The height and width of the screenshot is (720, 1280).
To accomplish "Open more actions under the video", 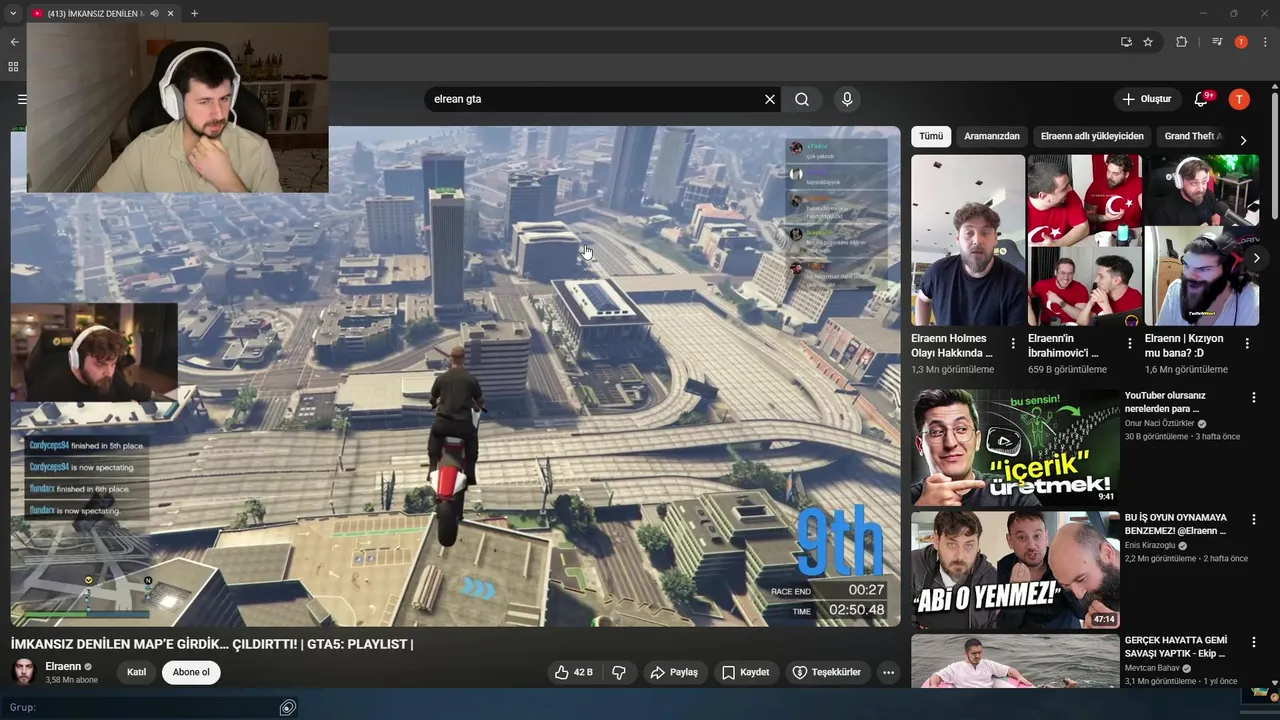I will point(888,672).
